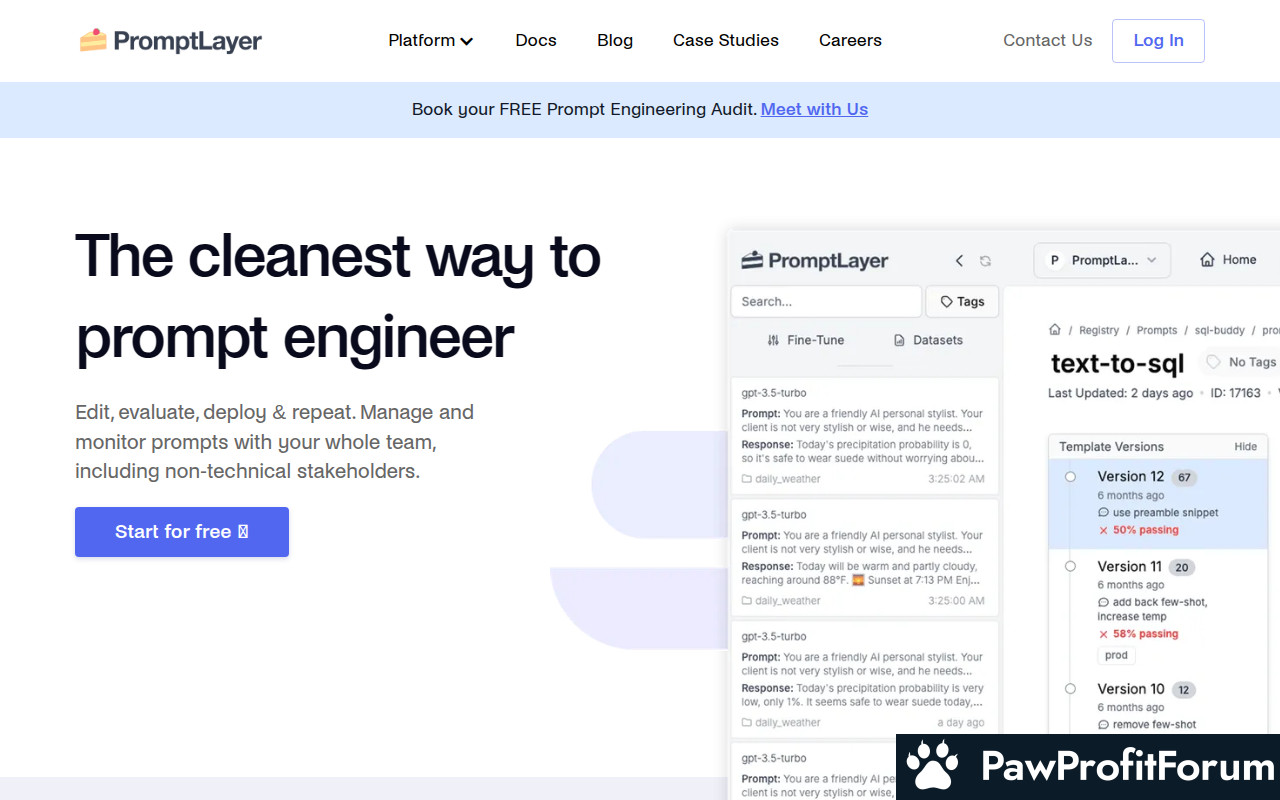Select Version 12 in template versions

[x=1158, y=504]
